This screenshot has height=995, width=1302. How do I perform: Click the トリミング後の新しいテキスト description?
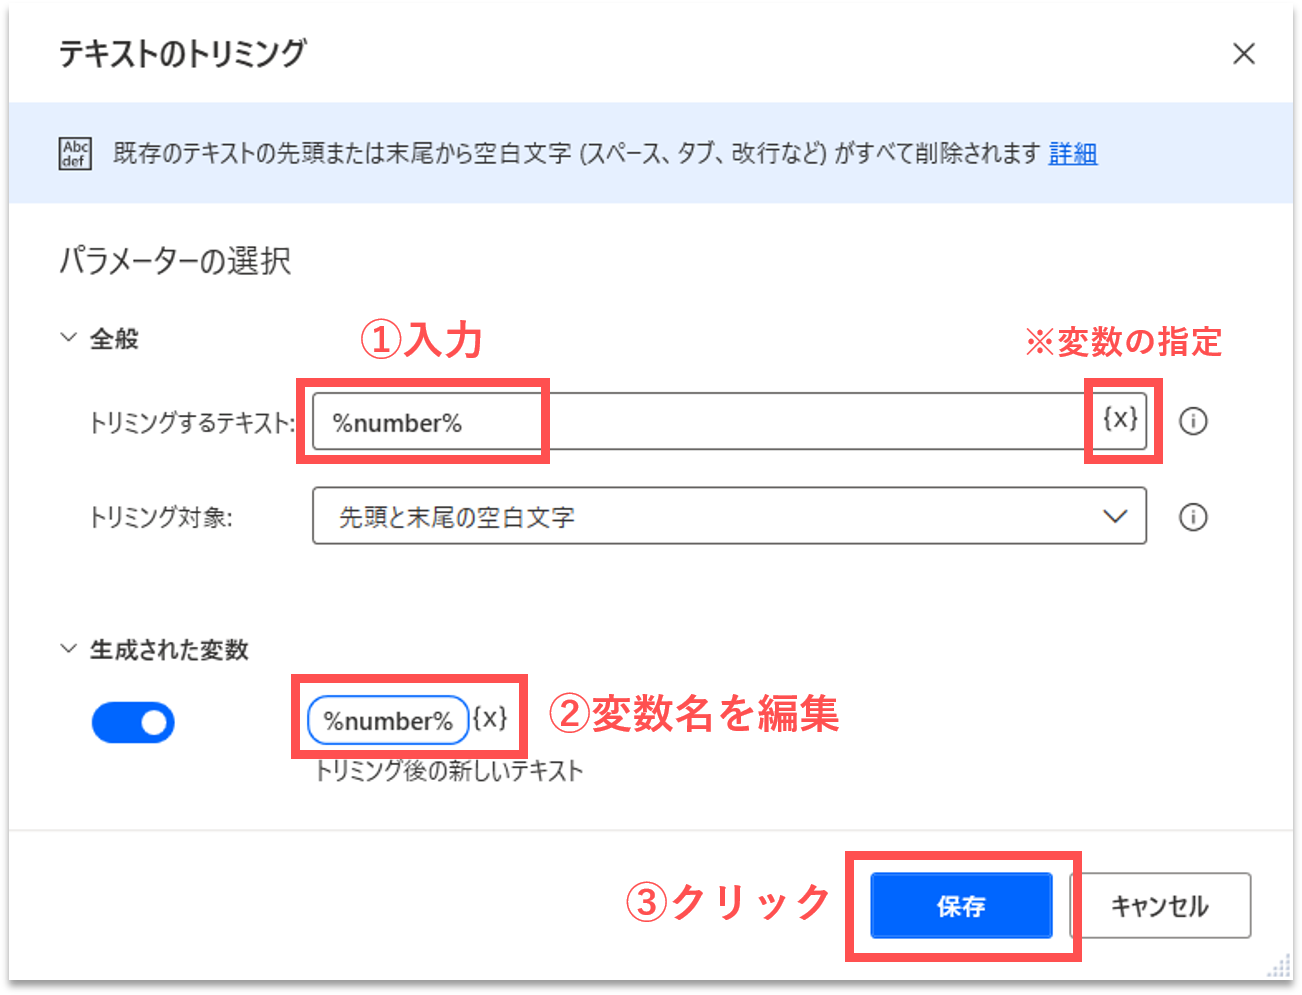click(449, 771)
